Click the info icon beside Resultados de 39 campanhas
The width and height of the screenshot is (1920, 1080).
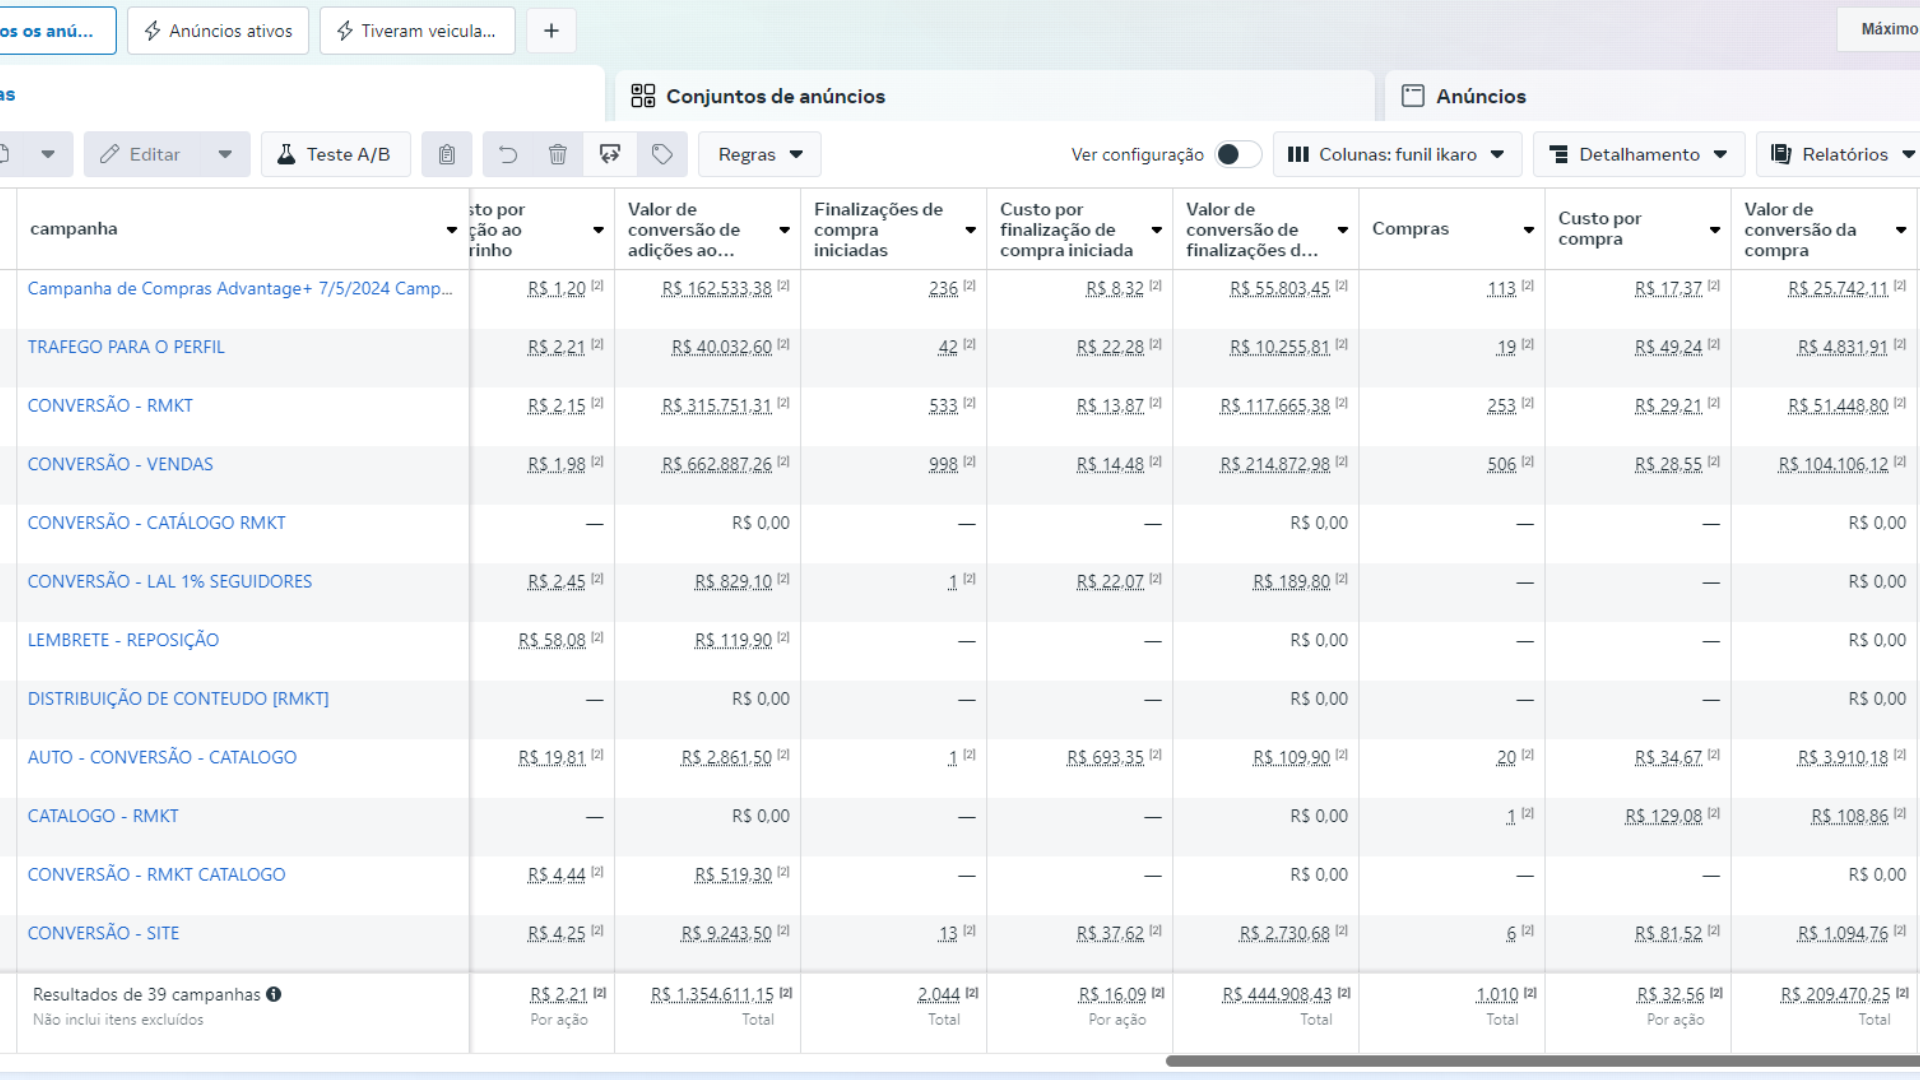tap(274, 994)
